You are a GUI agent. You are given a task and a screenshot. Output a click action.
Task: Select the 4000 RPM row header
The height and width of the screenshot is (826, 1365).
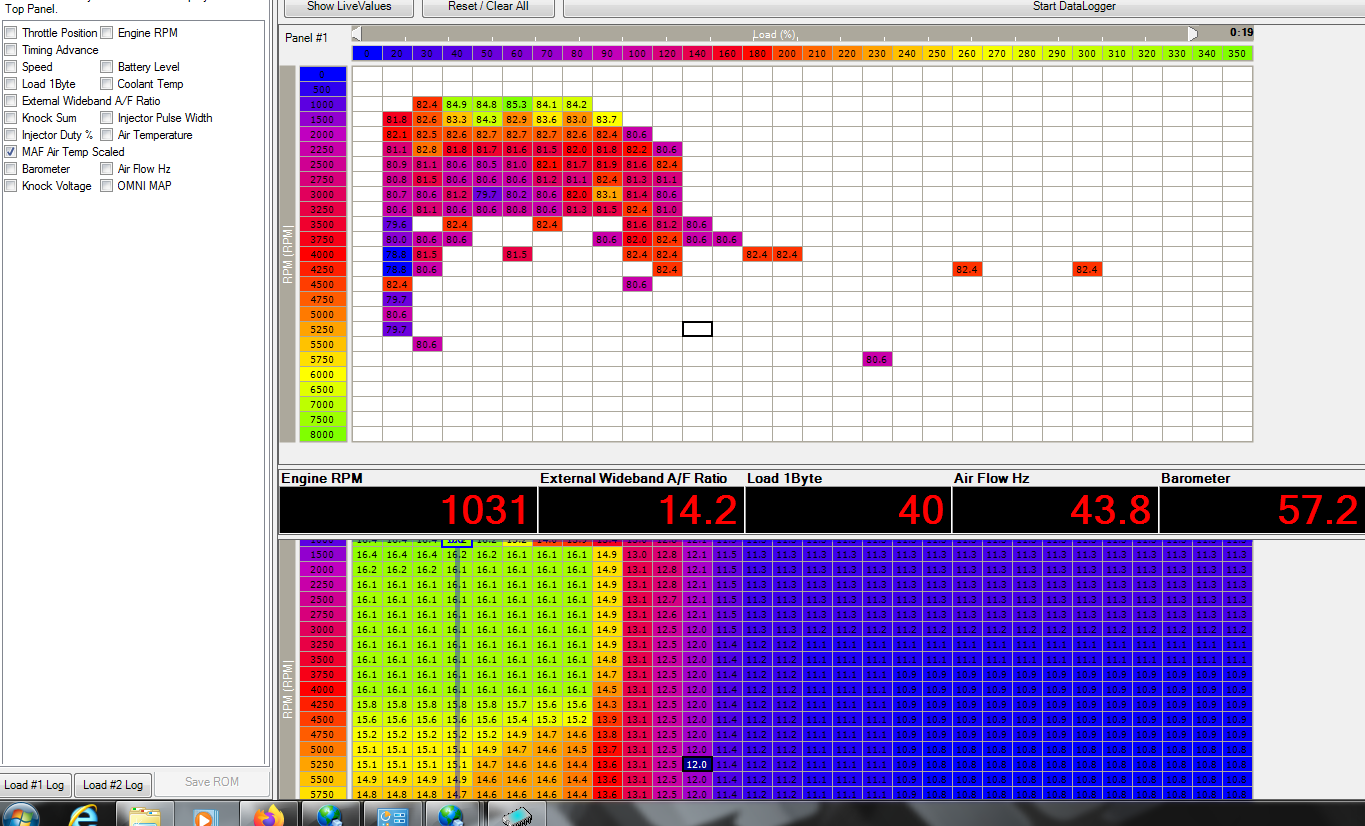pos(322,255)
